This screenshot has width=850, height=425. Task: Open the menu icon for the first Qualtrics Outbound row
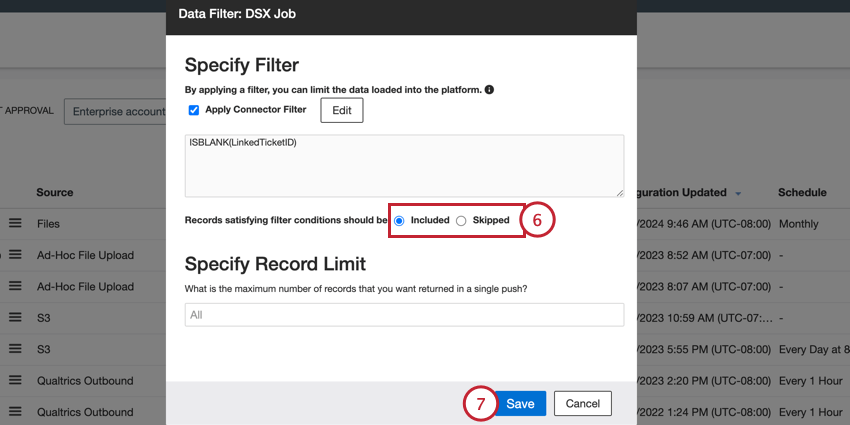[x=15, y=381]
